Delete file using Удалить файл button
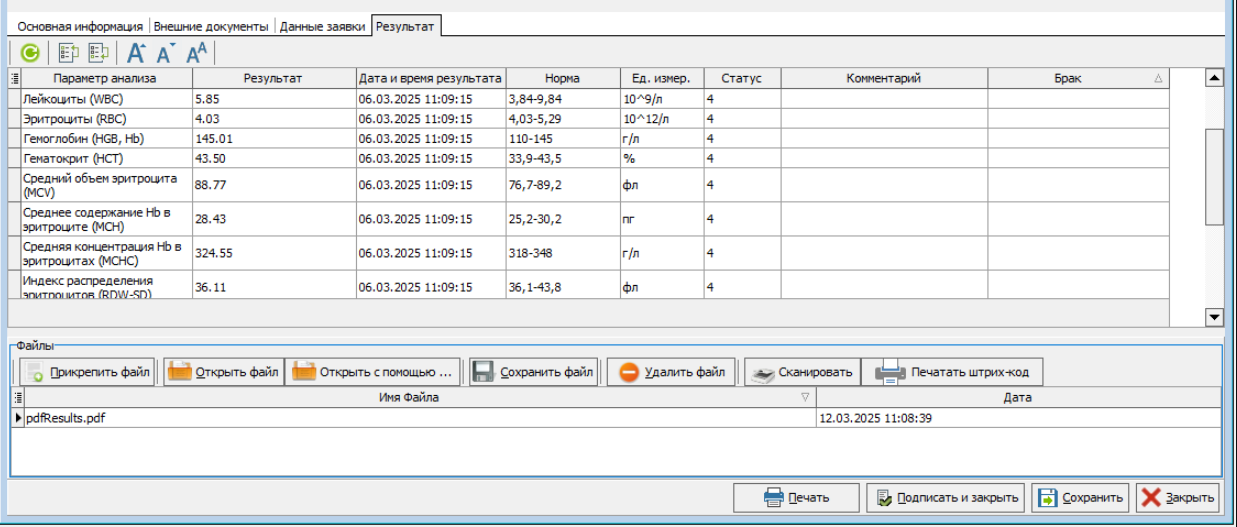Viewport: 1237px width, 527px height. [672, 373]
